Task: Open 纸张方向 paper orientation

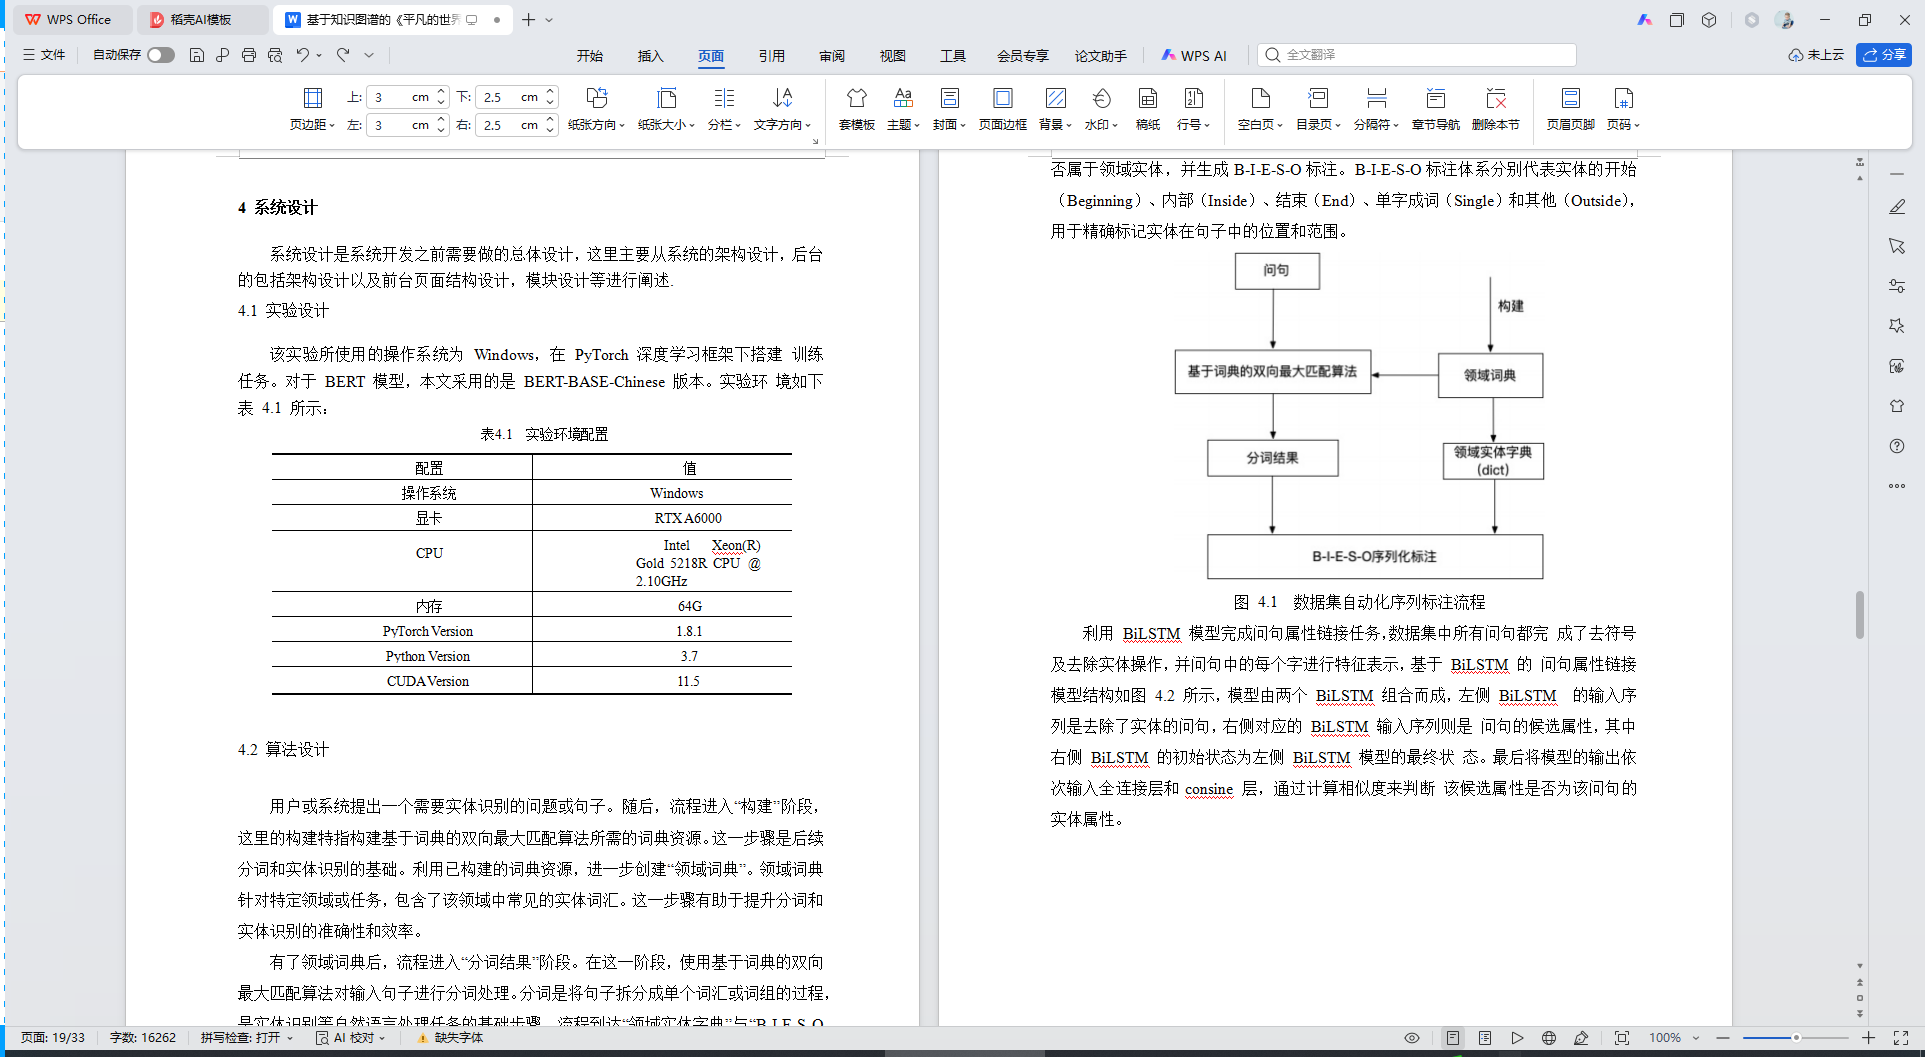Action: [x=596, y=109]
